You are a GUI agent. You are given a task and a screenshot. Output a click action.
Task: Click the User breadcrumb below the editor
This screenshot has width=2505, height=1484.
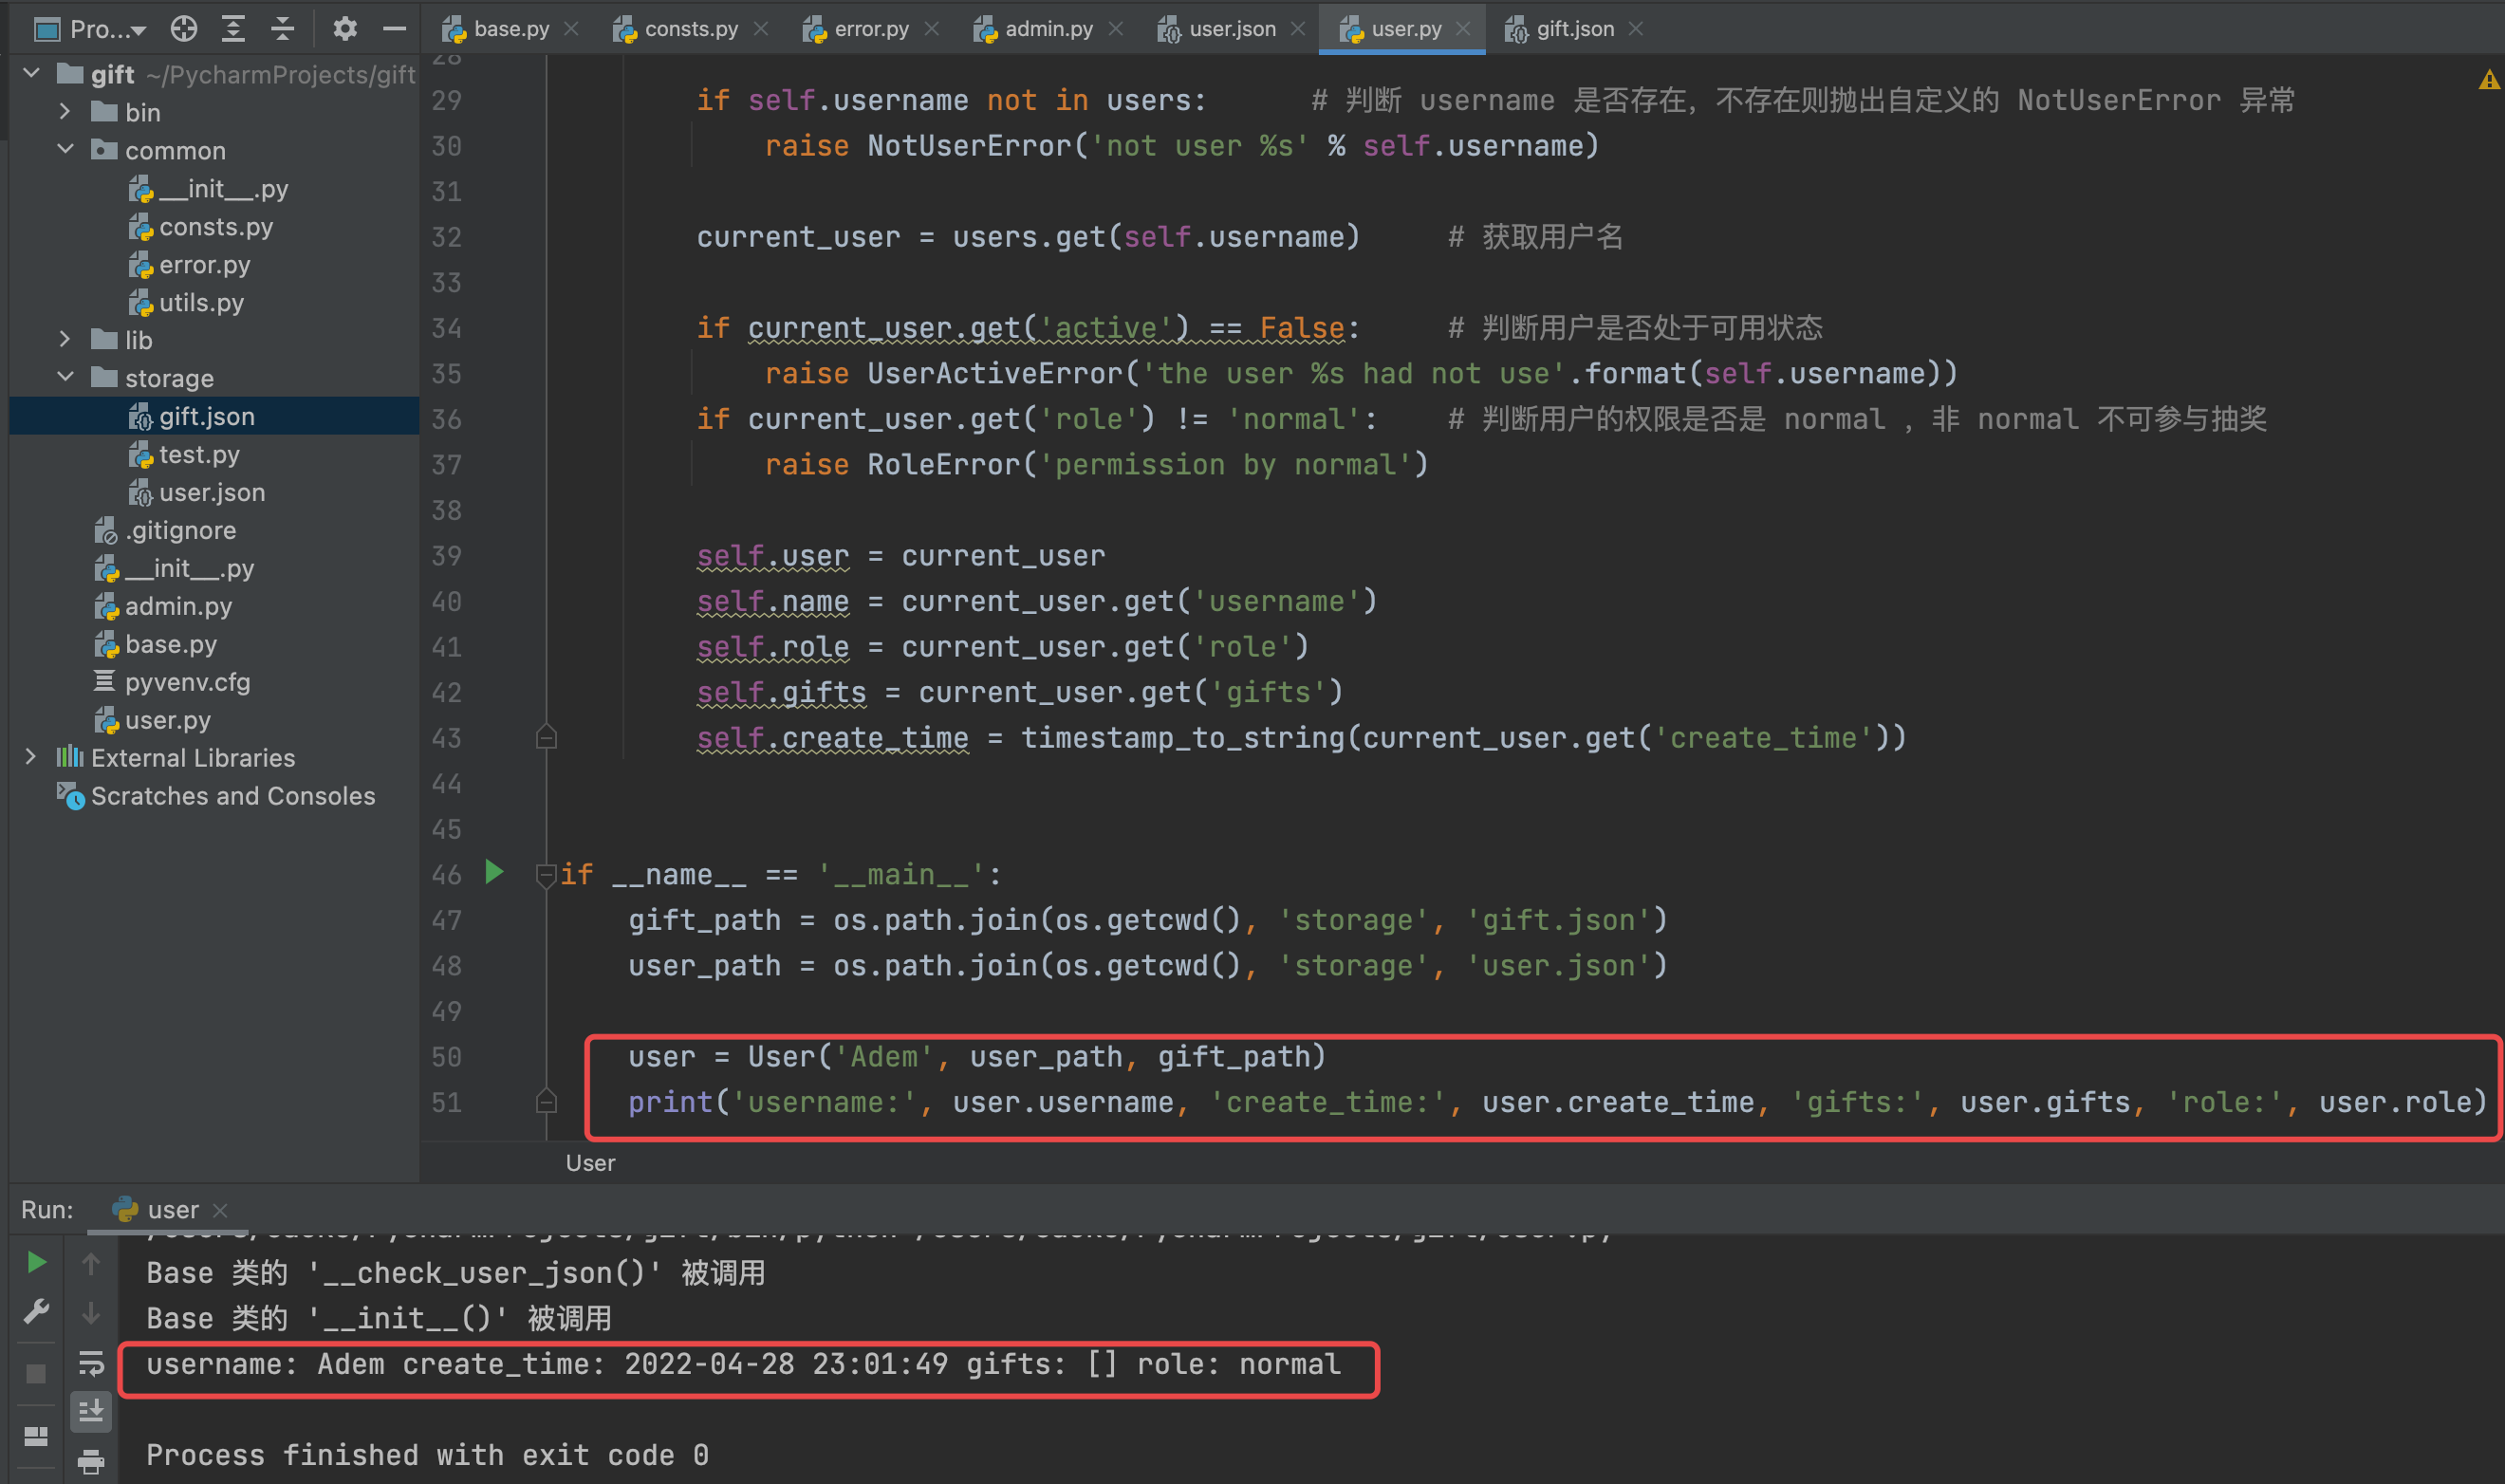tap(589, 1162)
